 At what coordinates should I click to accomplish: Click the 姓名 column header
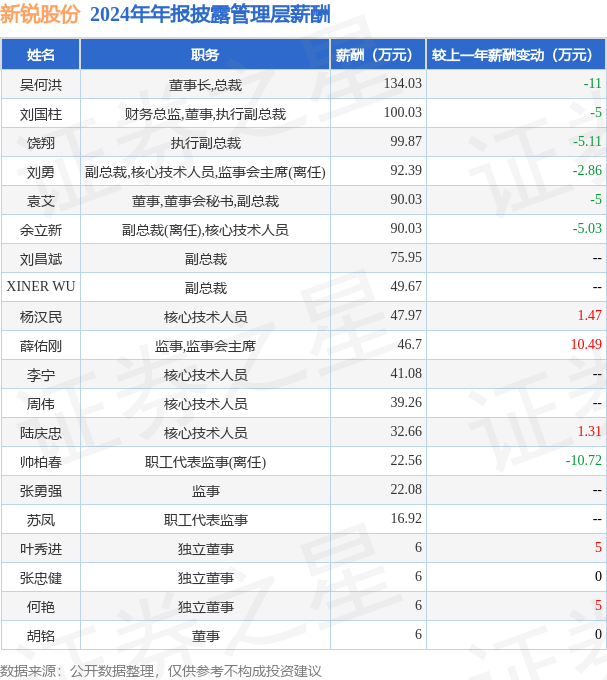tap(41, 55)
